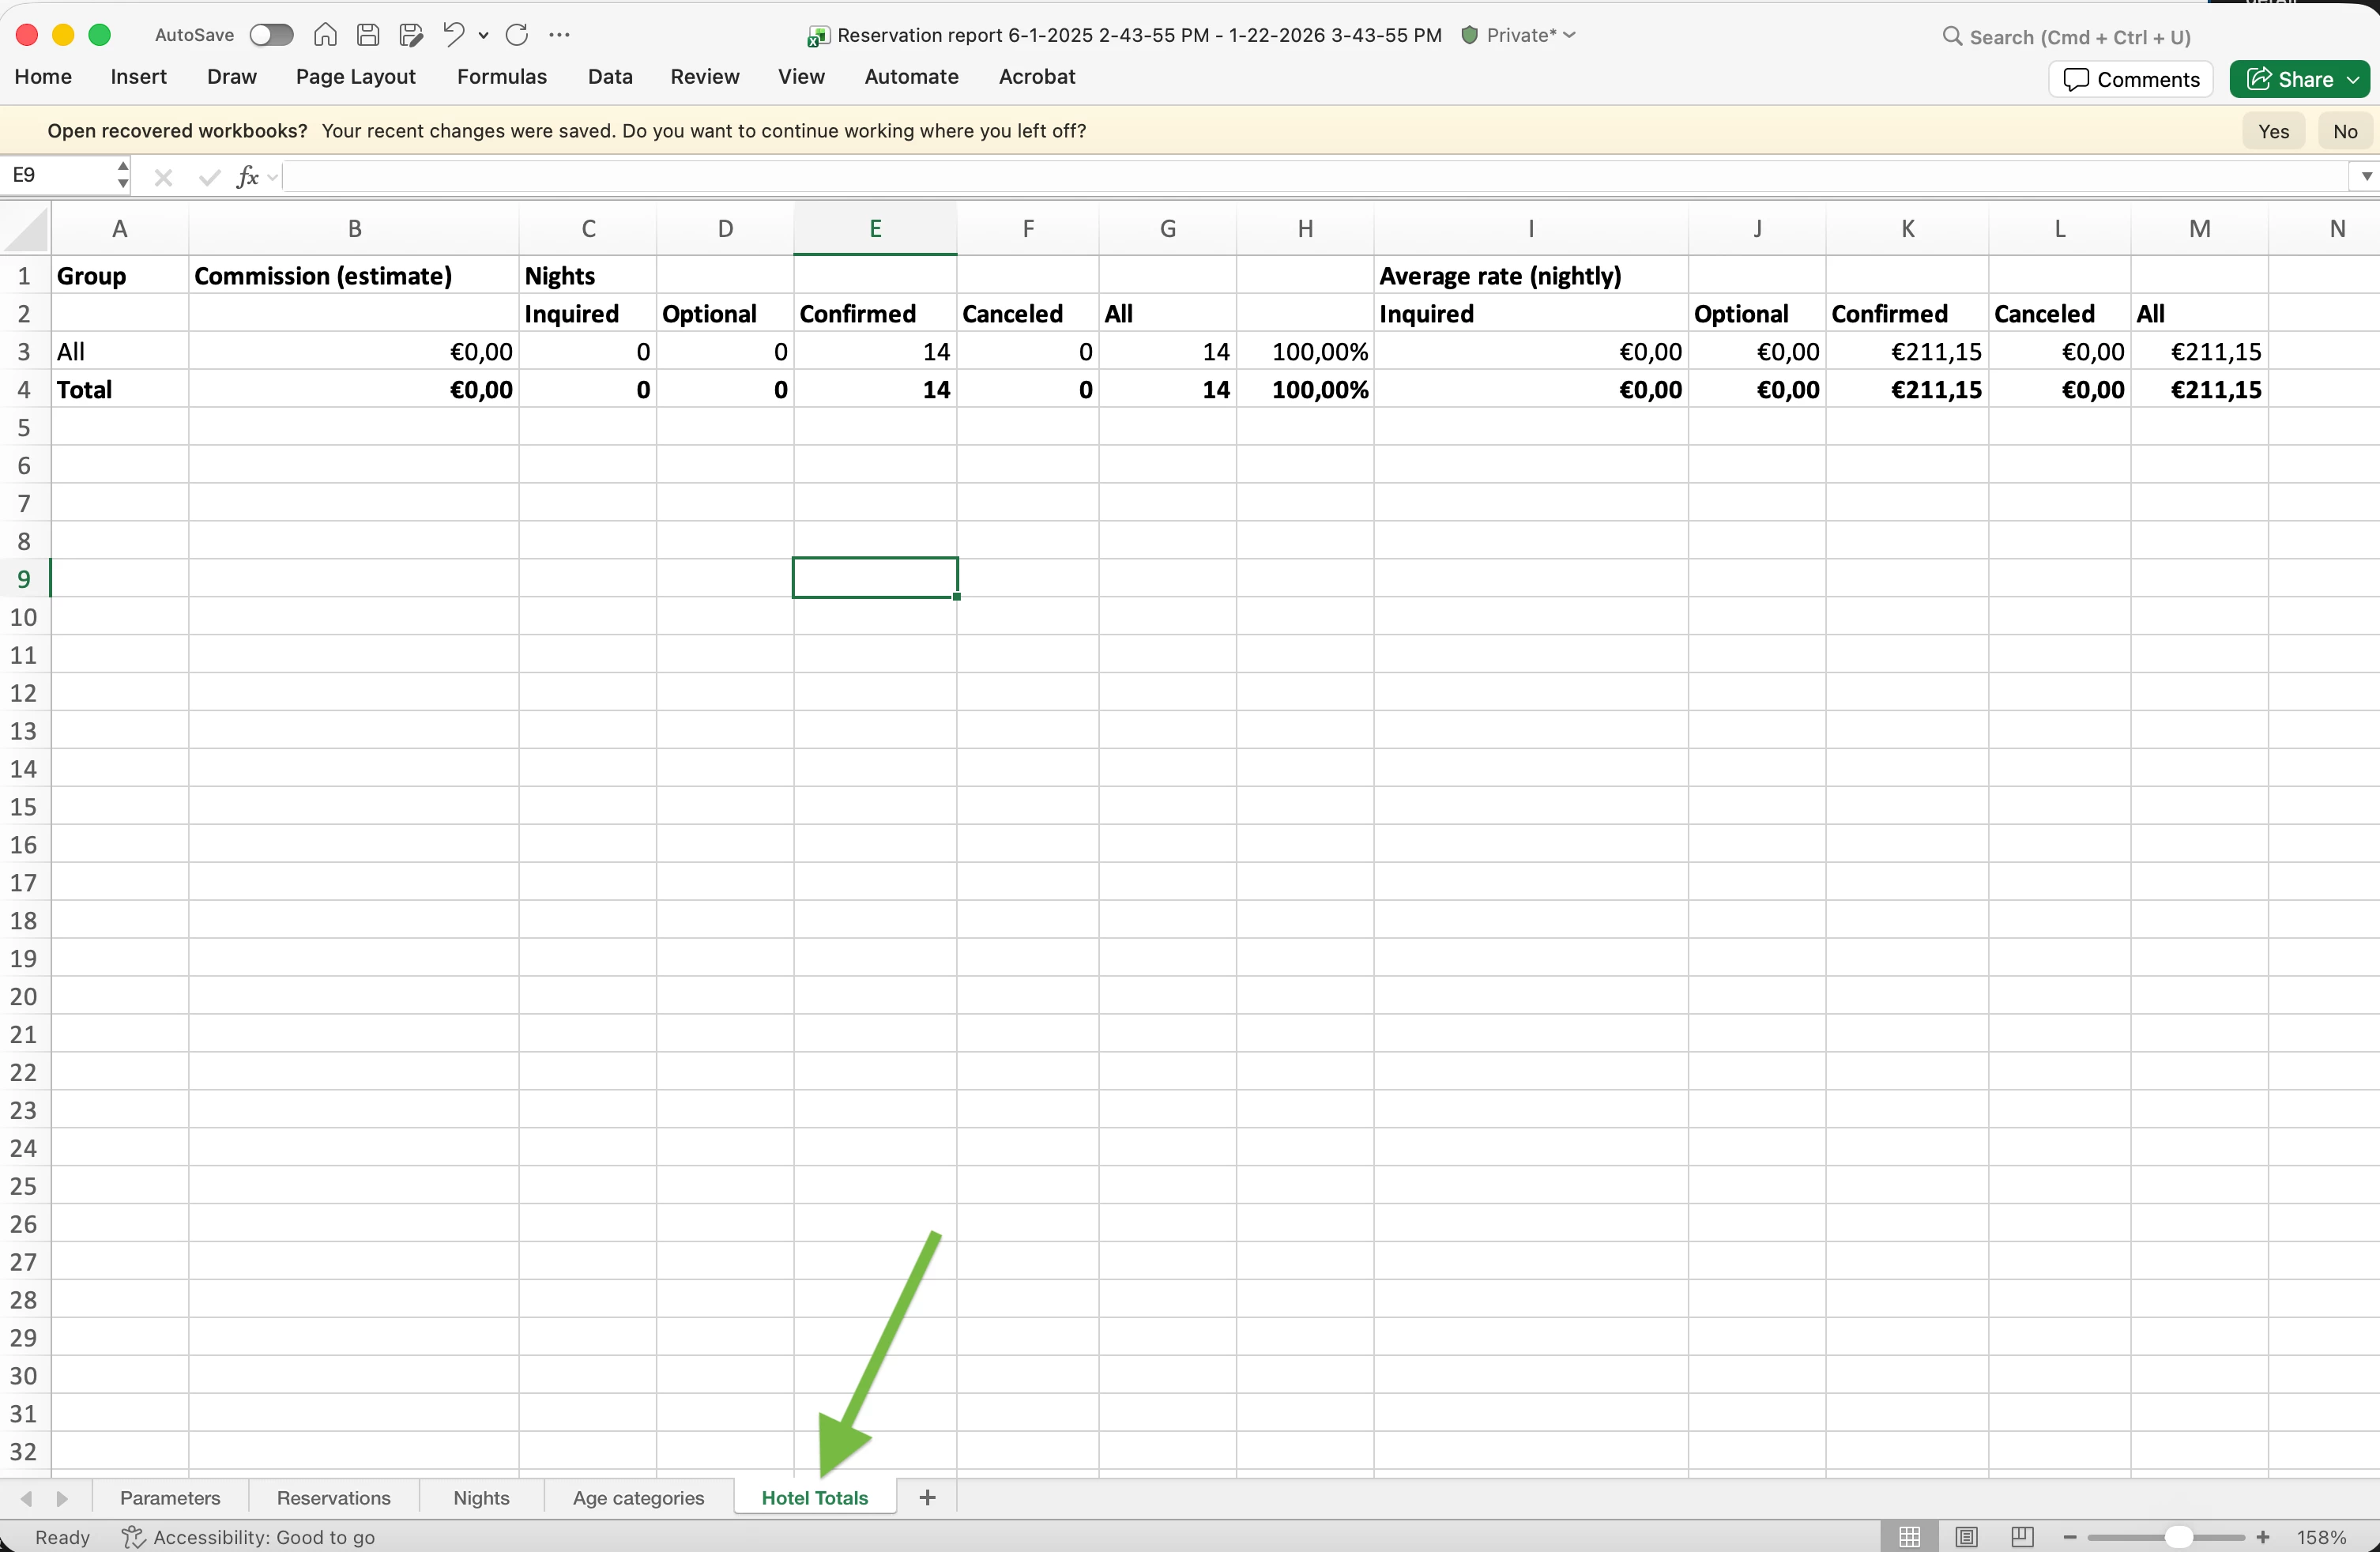This screenshot has width=2380, height=1552.
Task: Switch to the Reservations sheet tab
Action: click(333, 1498)
